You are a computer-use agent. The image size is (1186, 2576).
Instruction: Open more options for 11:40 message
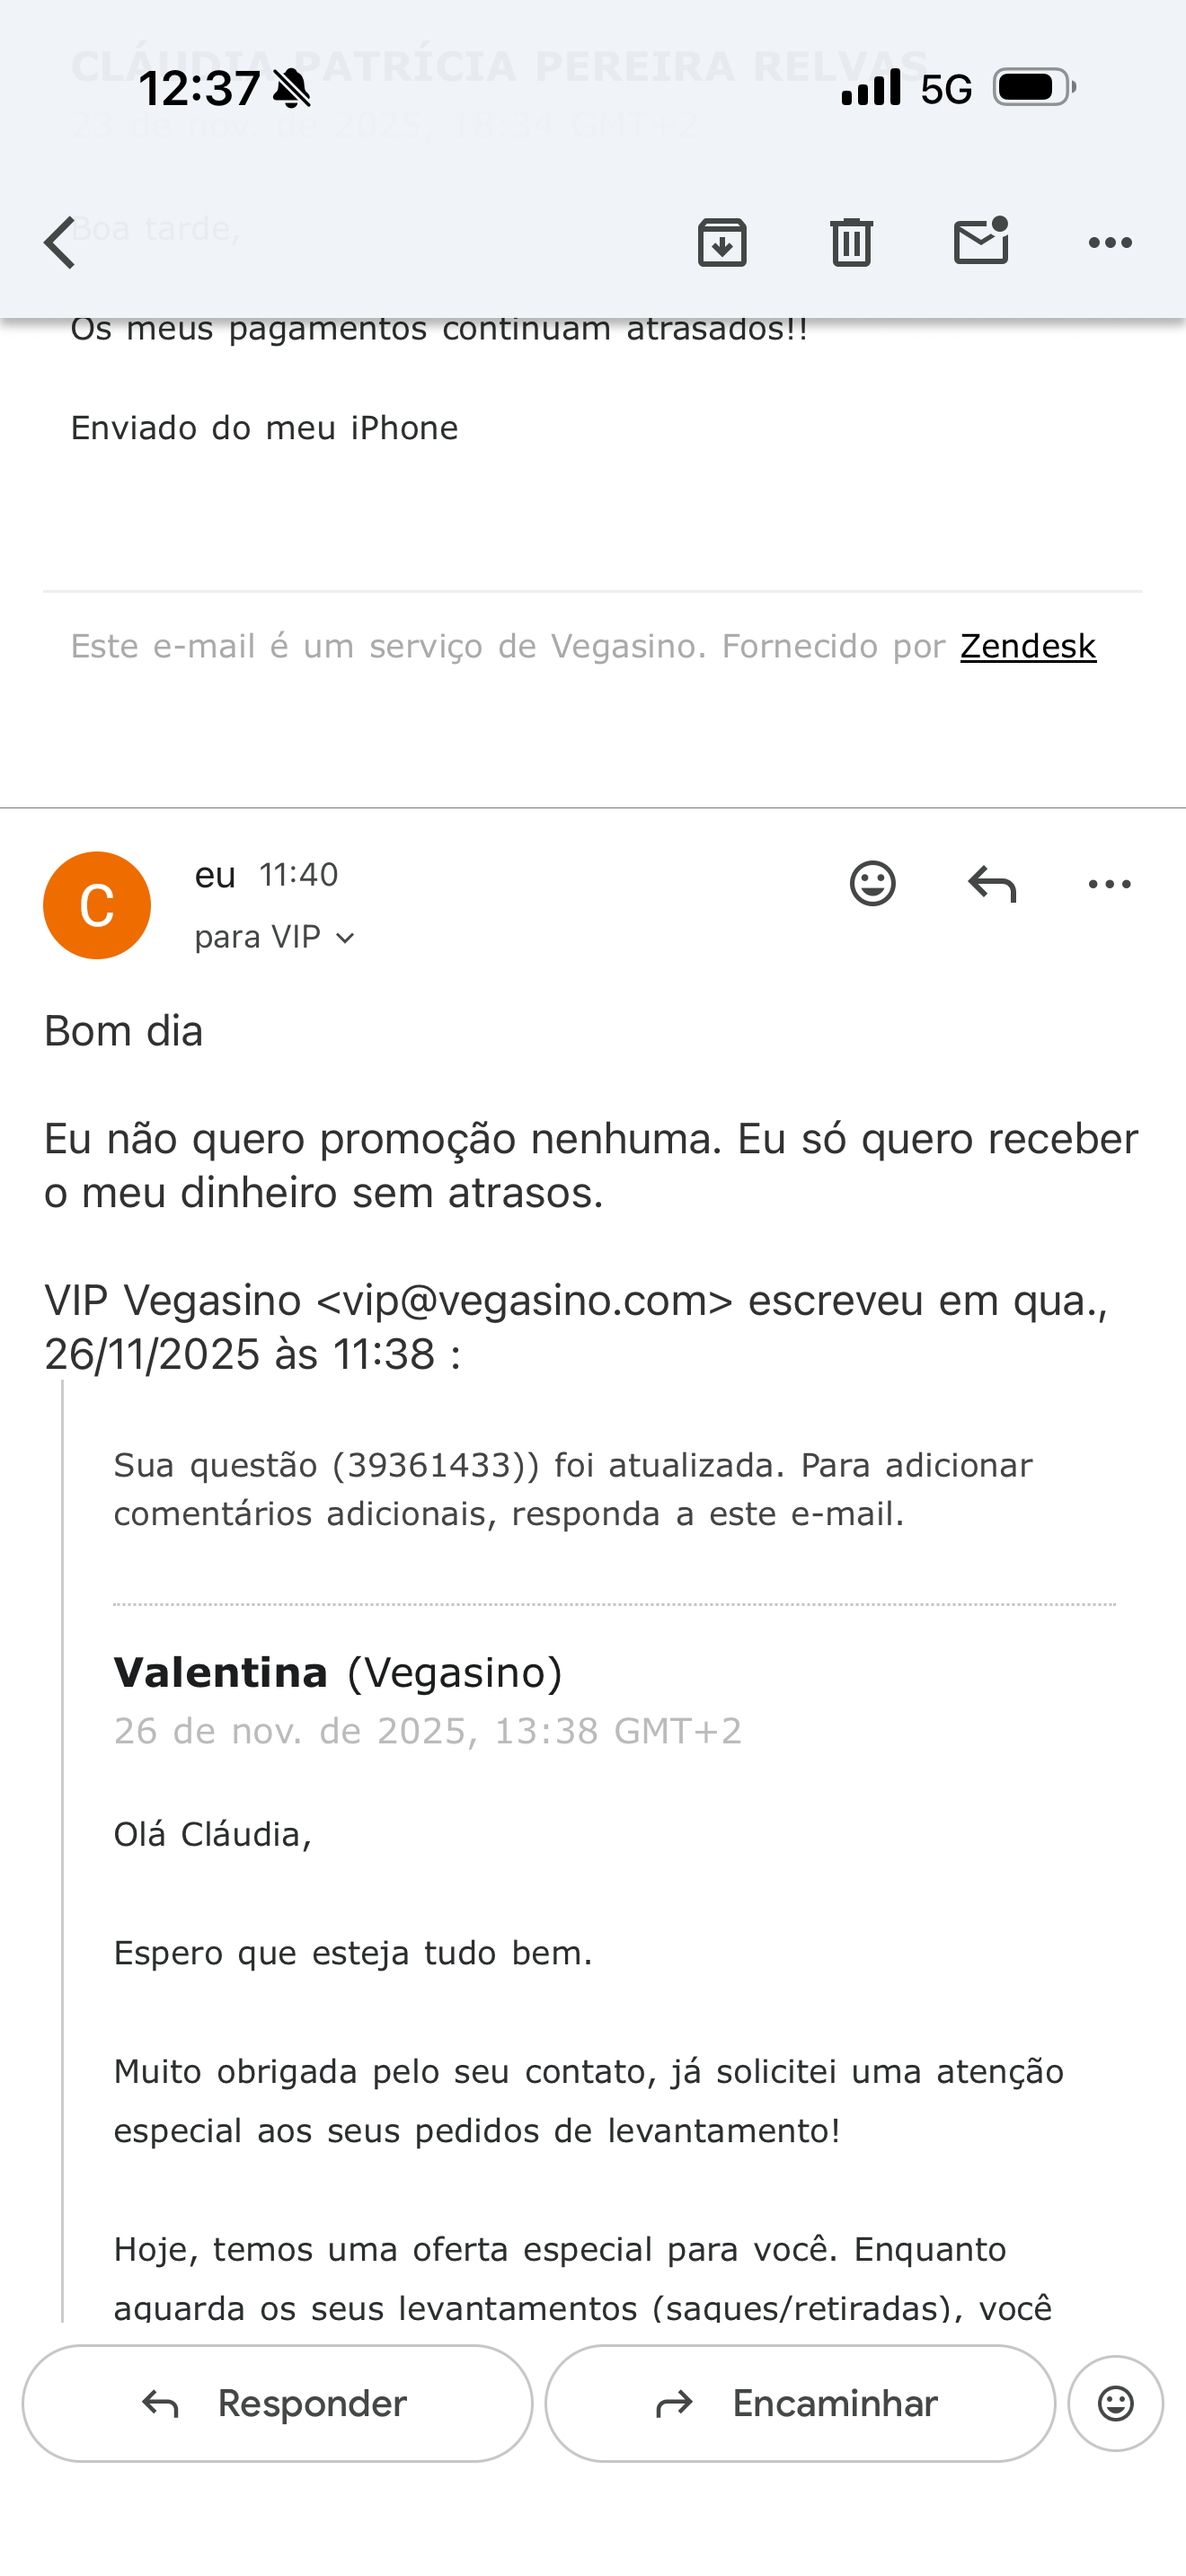(1109, 884)
